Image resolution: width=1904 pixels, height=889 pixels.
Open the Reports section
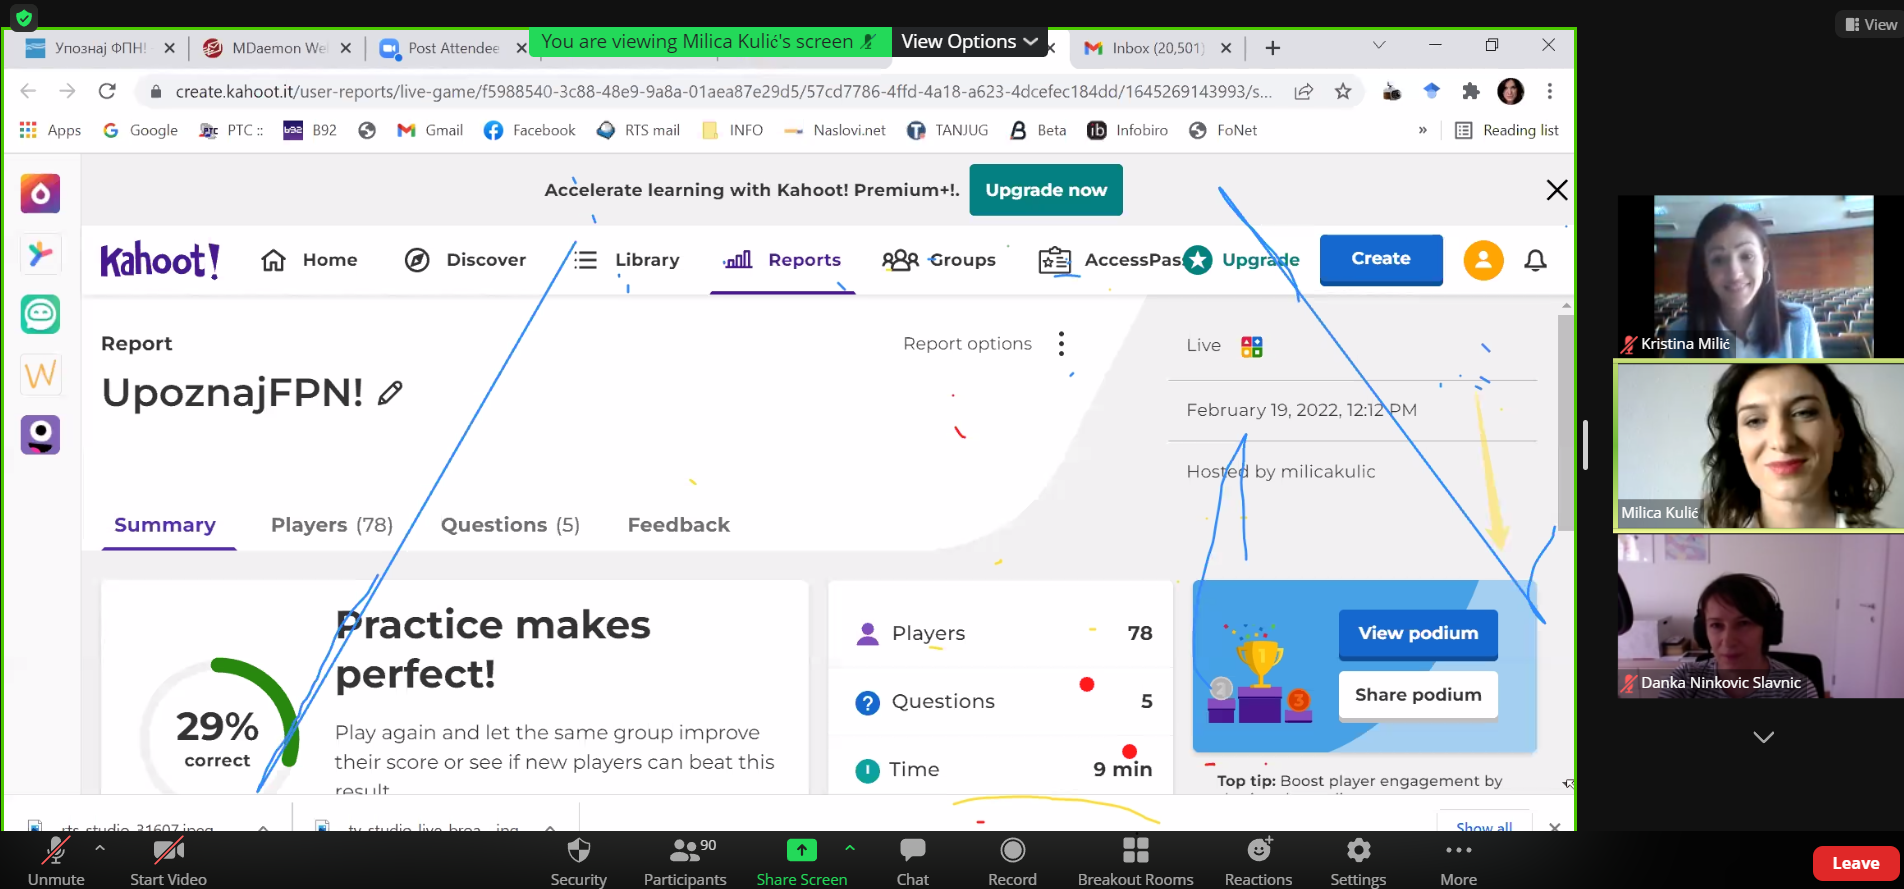[x=782, y=260]
